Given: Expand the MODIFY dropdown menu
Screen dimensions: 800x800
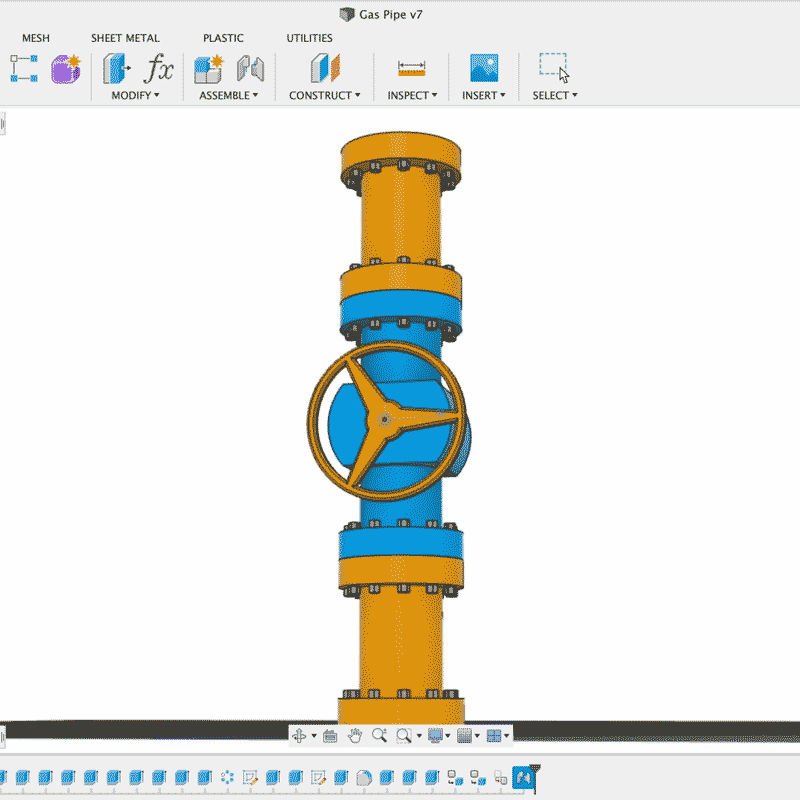Looking at the screenshot, I should [x=135, y=96].
